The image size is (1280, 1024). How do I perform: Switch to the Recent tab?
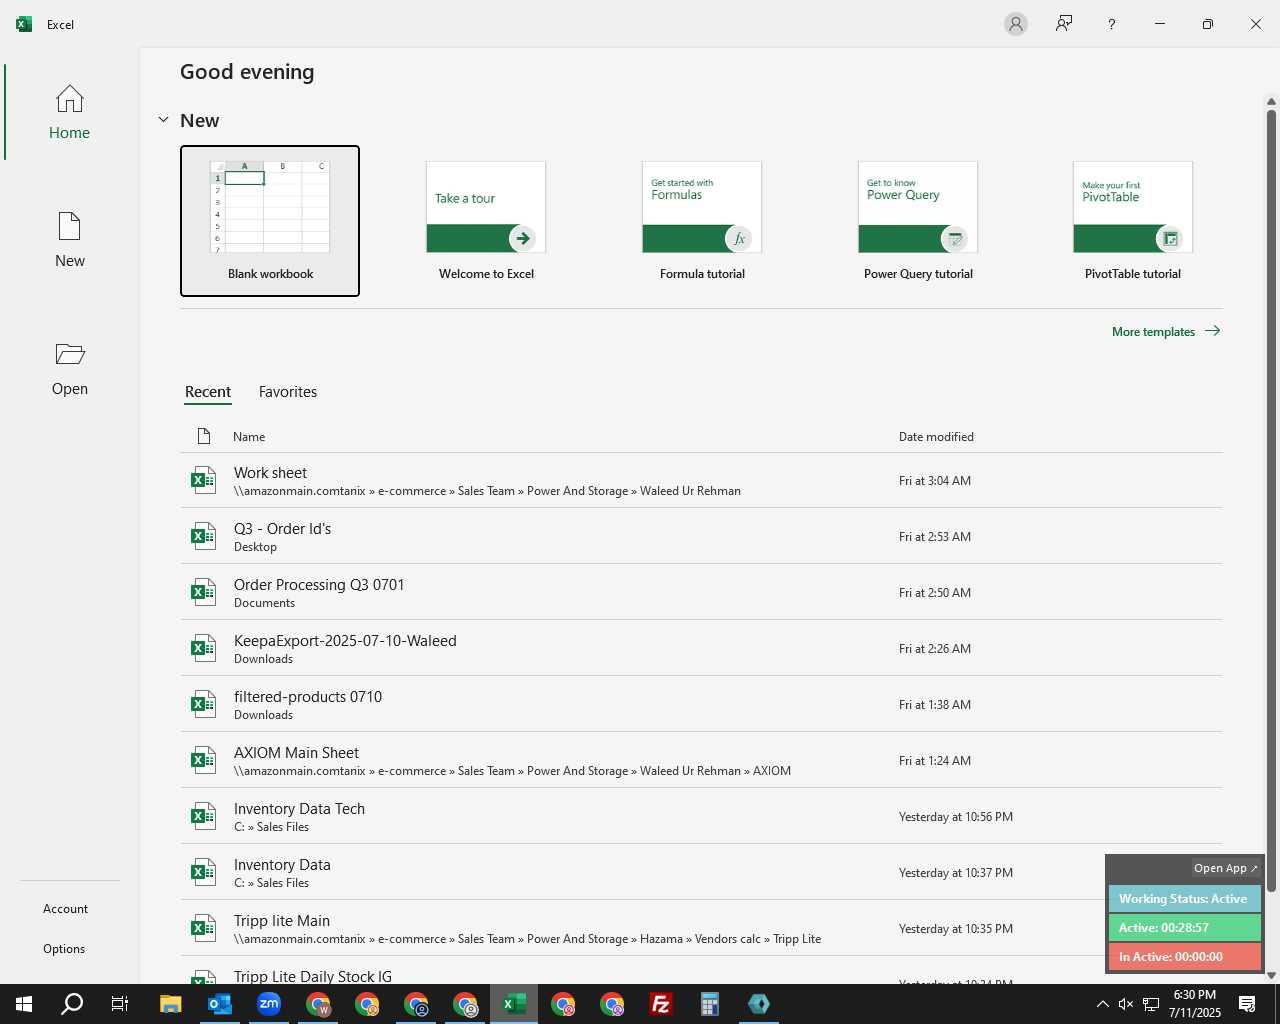tap(208, 392)
